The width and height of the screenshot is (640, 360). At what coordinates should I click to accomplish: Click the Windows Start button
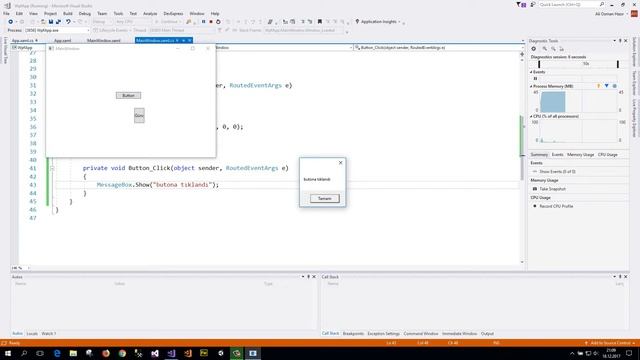click(x=8, y=353)
